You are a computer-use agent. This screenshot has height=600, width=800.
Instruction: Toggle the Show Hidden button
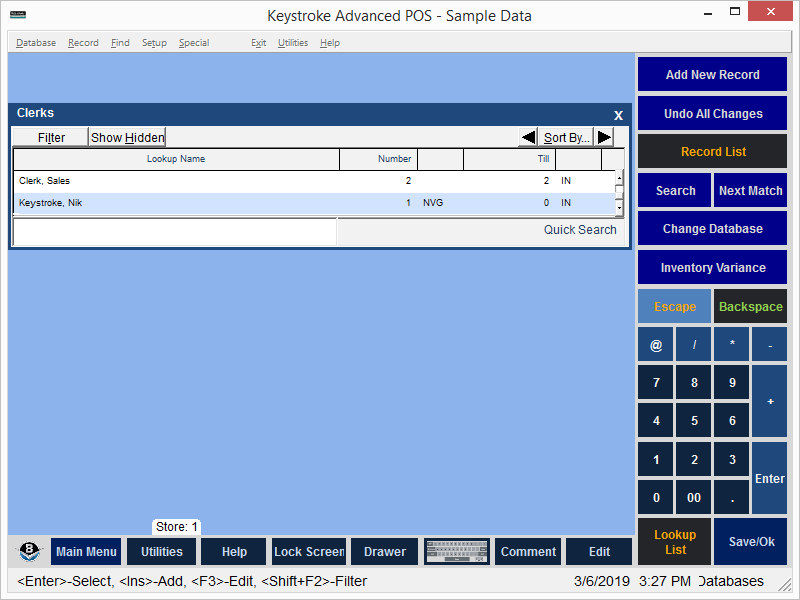(127, 138)
